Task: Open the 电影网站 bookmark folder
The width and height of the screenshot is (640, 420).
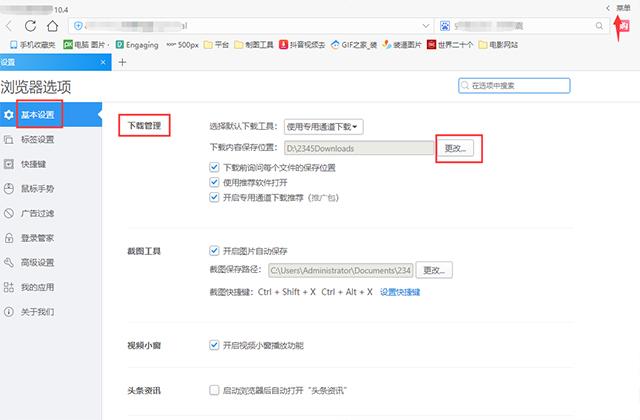Action: click(x=498, y=45)
